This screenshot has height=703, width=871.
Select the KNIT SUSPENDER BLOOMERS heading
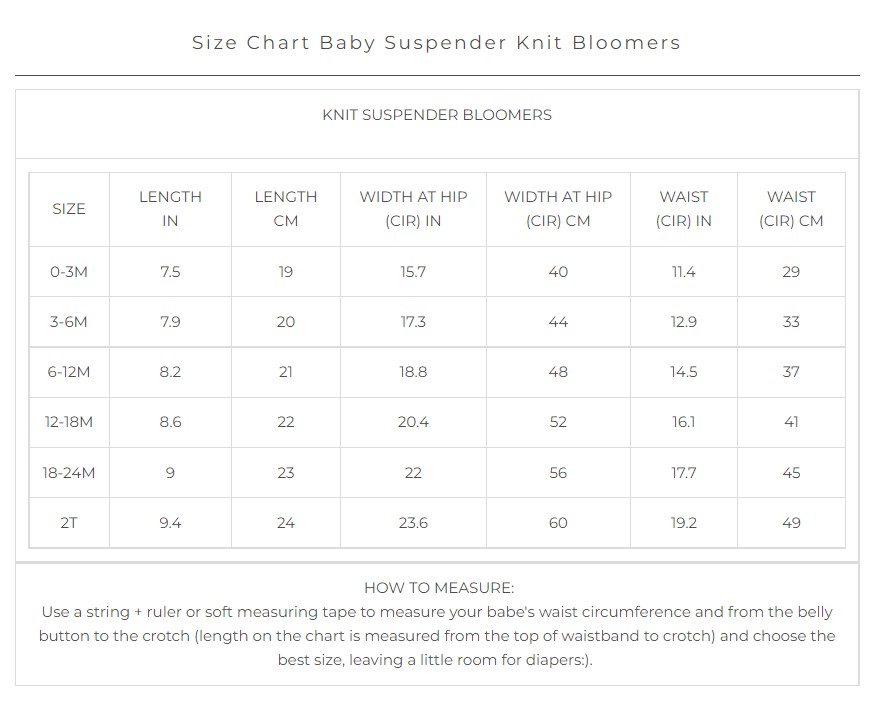pyautogui.click(x=437, y=115)
